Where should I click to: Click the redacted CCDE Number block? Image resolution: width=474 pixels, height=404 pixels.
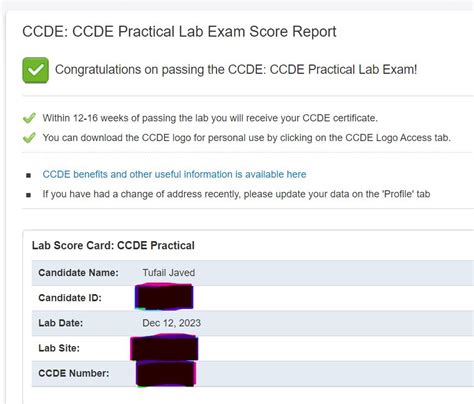166,374
